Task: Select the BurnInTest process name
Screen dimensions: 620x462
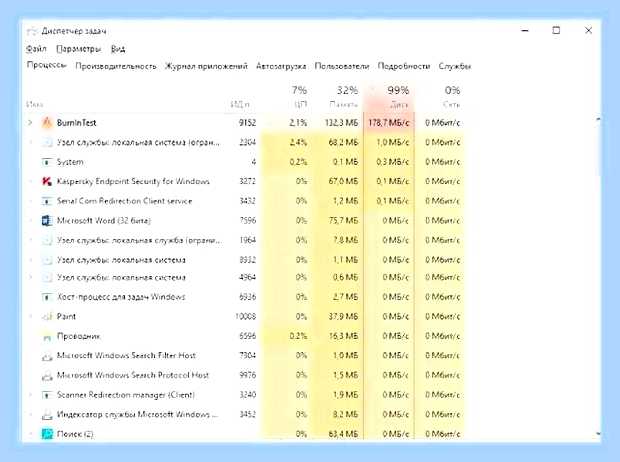Action: [76, 123]
